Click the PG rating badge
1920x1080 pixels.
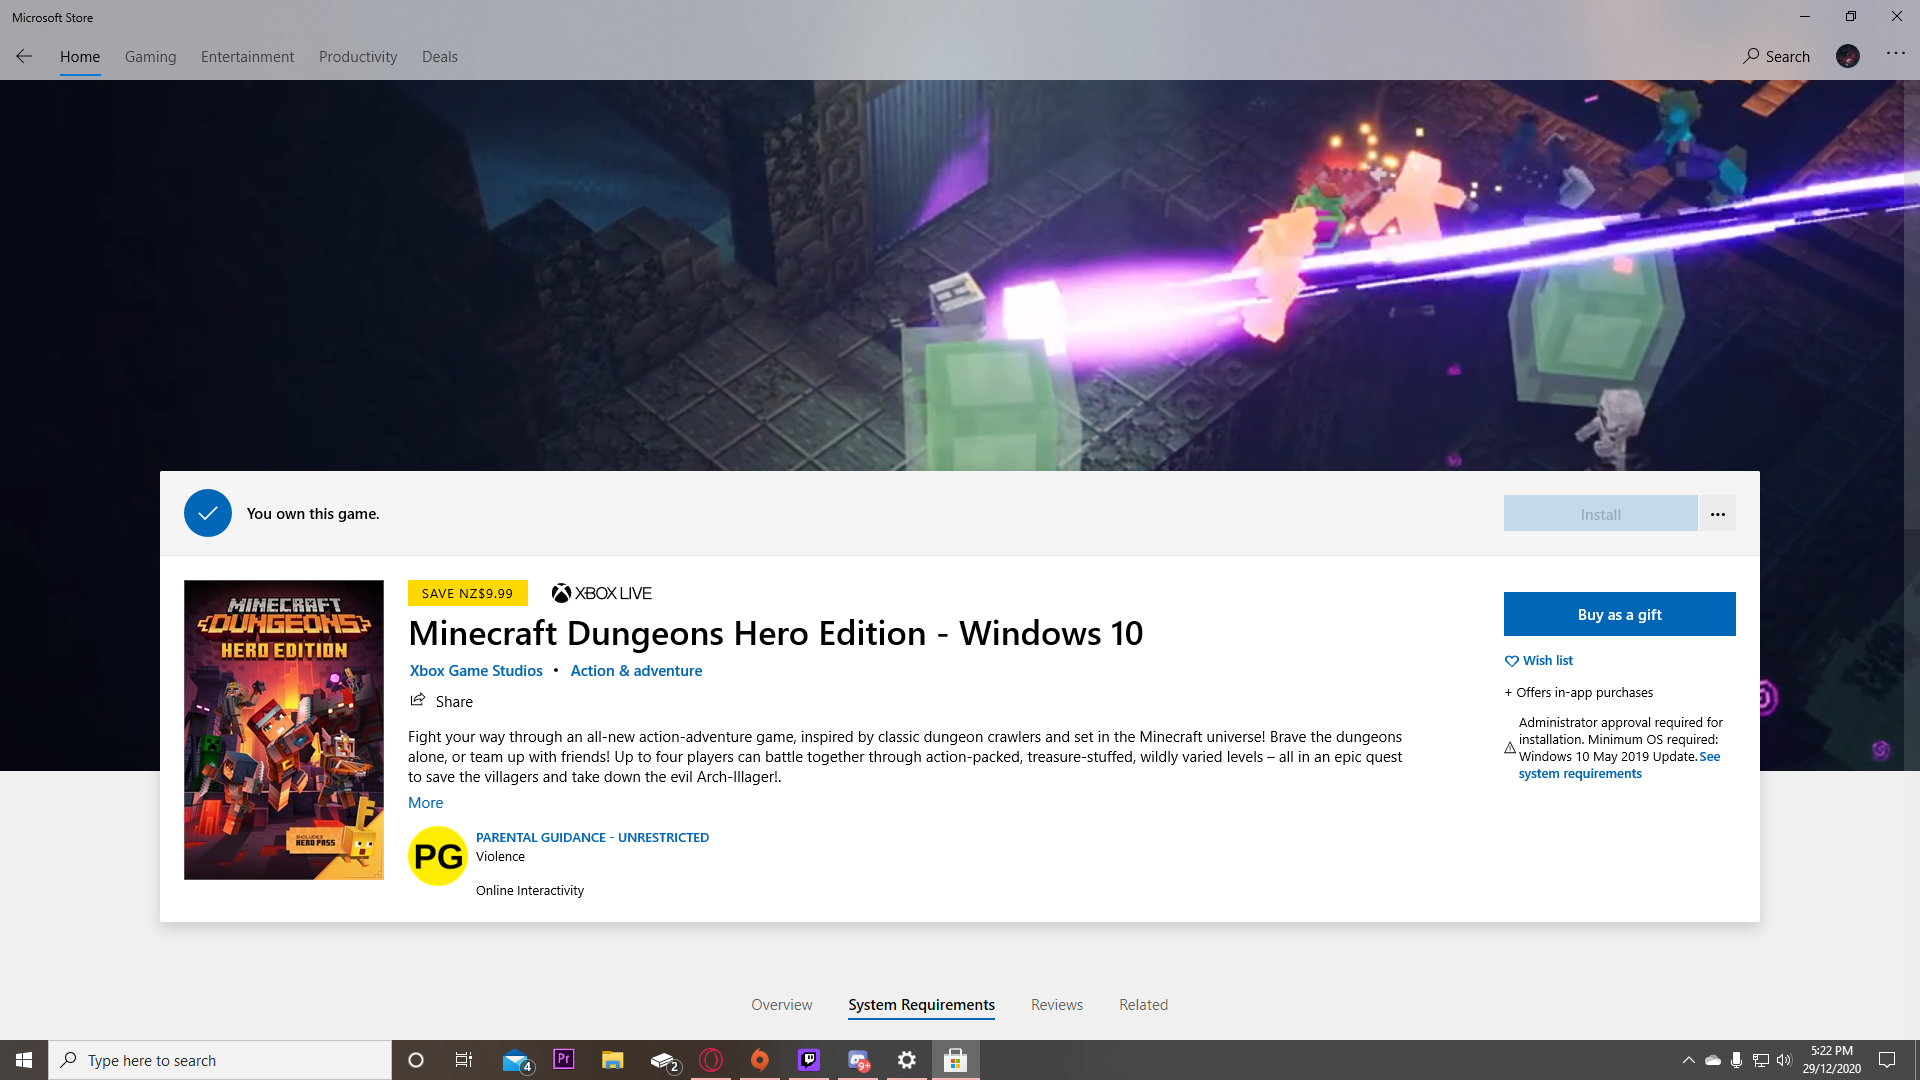(438, 856)
